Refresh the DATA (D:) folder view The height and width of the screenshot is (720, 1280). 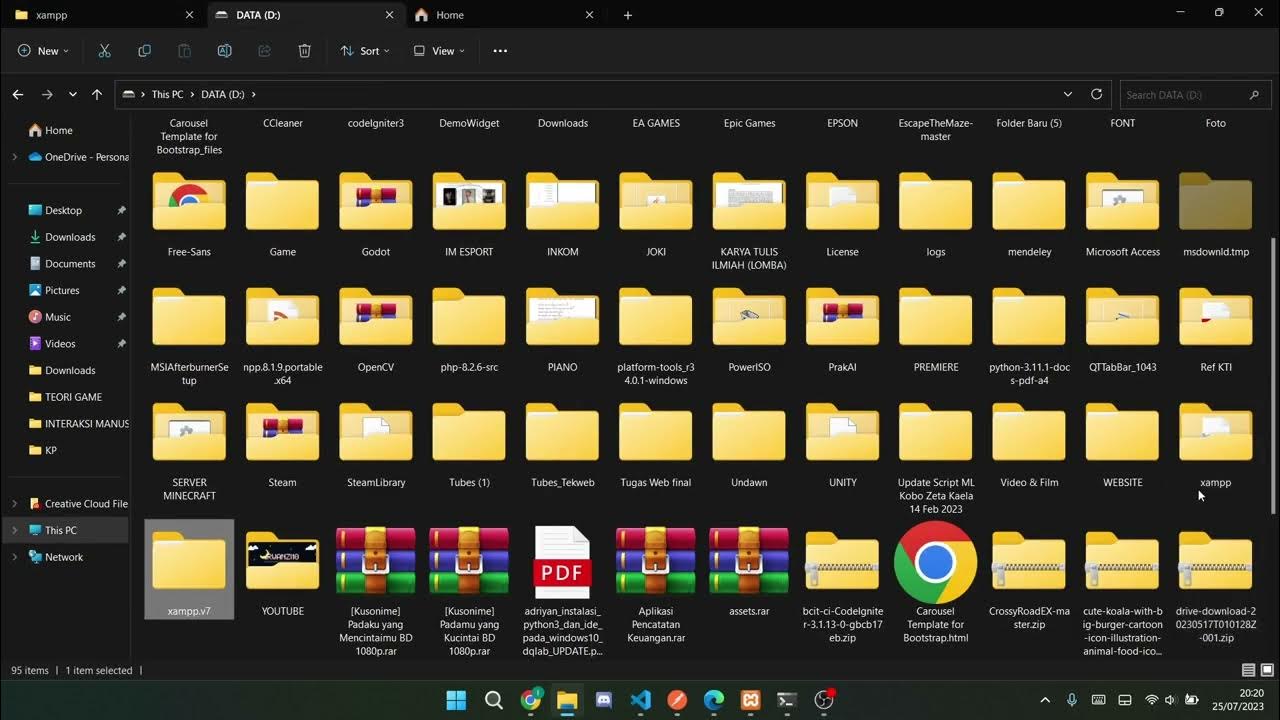pyautogui.click(x=1096, y=94)
